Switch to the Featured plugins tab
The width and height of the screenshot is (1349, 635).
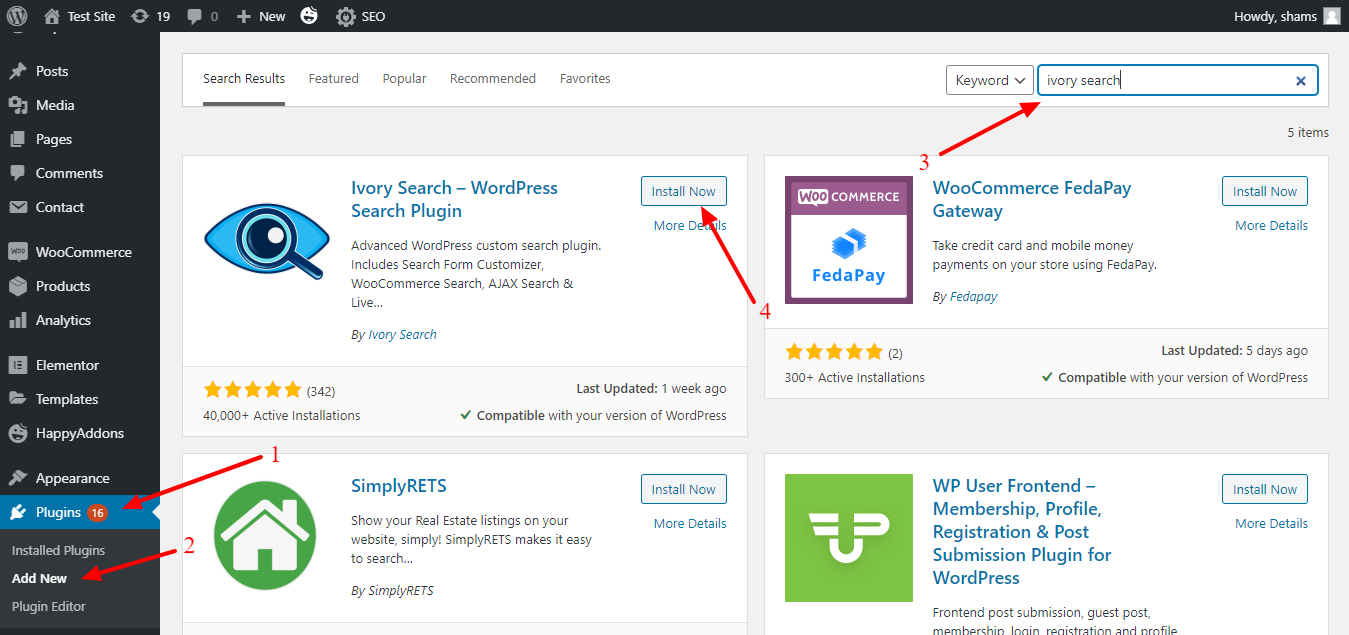tap(333, 78)
